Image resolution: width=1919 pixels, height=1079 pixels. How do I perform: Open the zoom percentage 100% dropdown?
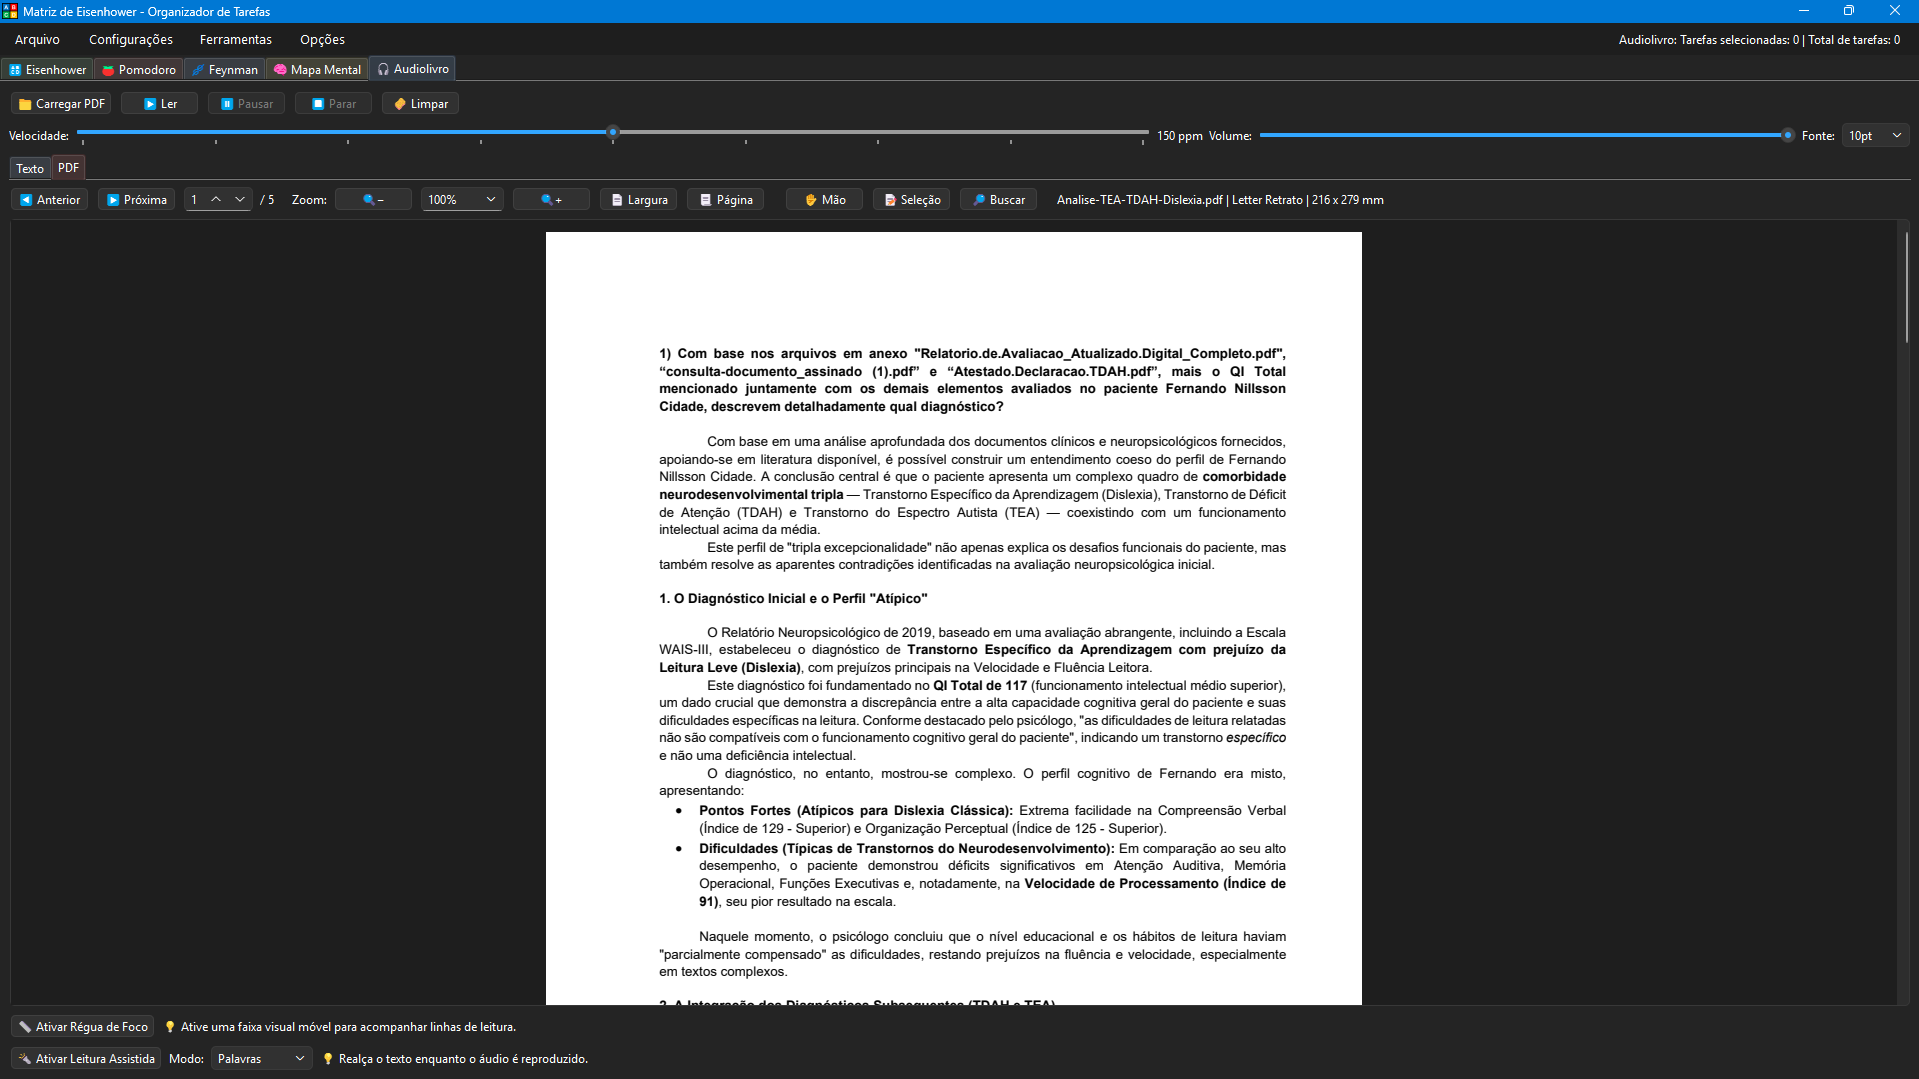[x=462, y=200]
